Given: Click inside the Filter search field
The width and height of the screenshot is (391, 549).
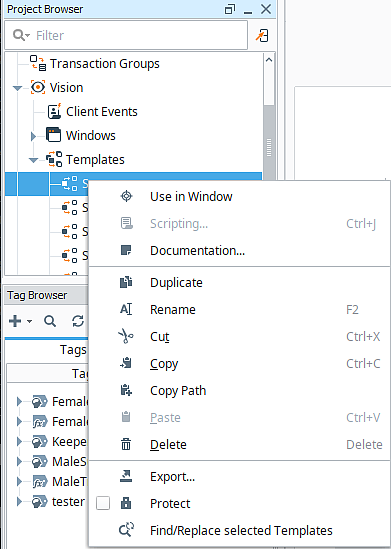Looking at the screenshot, I should point(126,35).
